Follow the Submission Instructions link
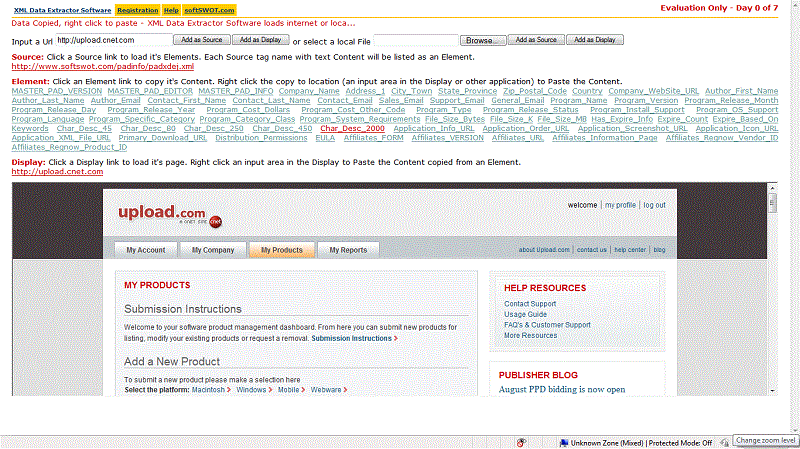The image size is (800, 449). [x=354, y=338]
